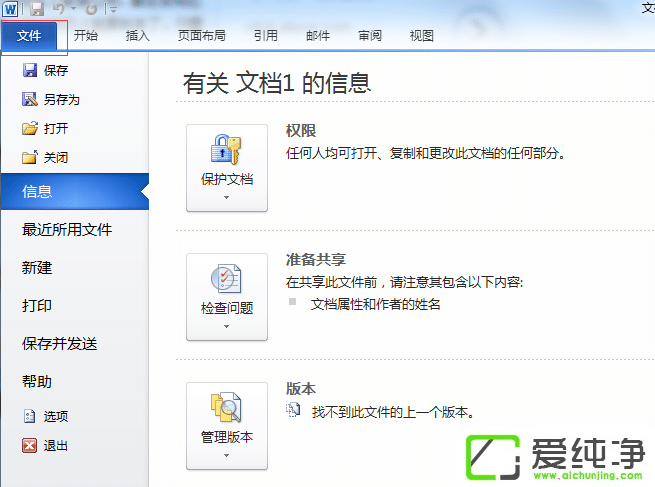Click 退出 (Exit) with red X icon

click(x=55, y=445)
